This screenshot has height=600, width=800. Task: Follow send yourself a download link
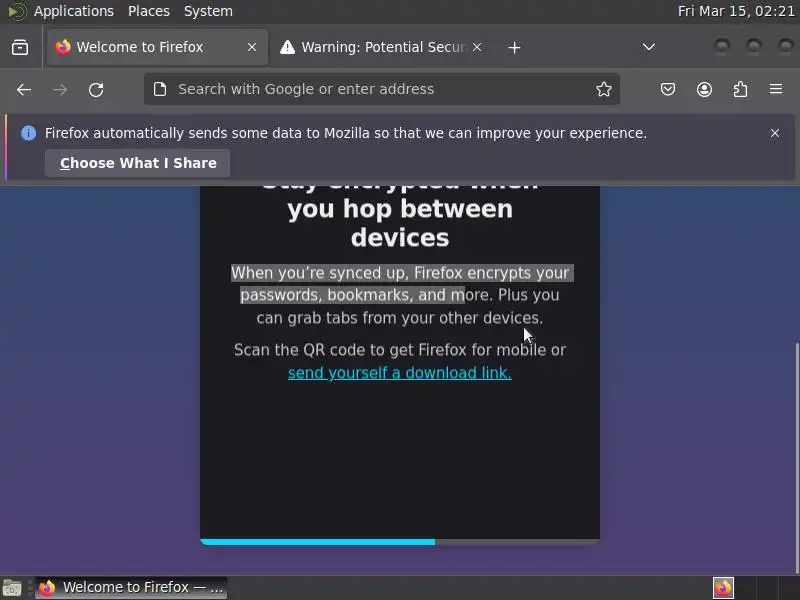(399, 373)
